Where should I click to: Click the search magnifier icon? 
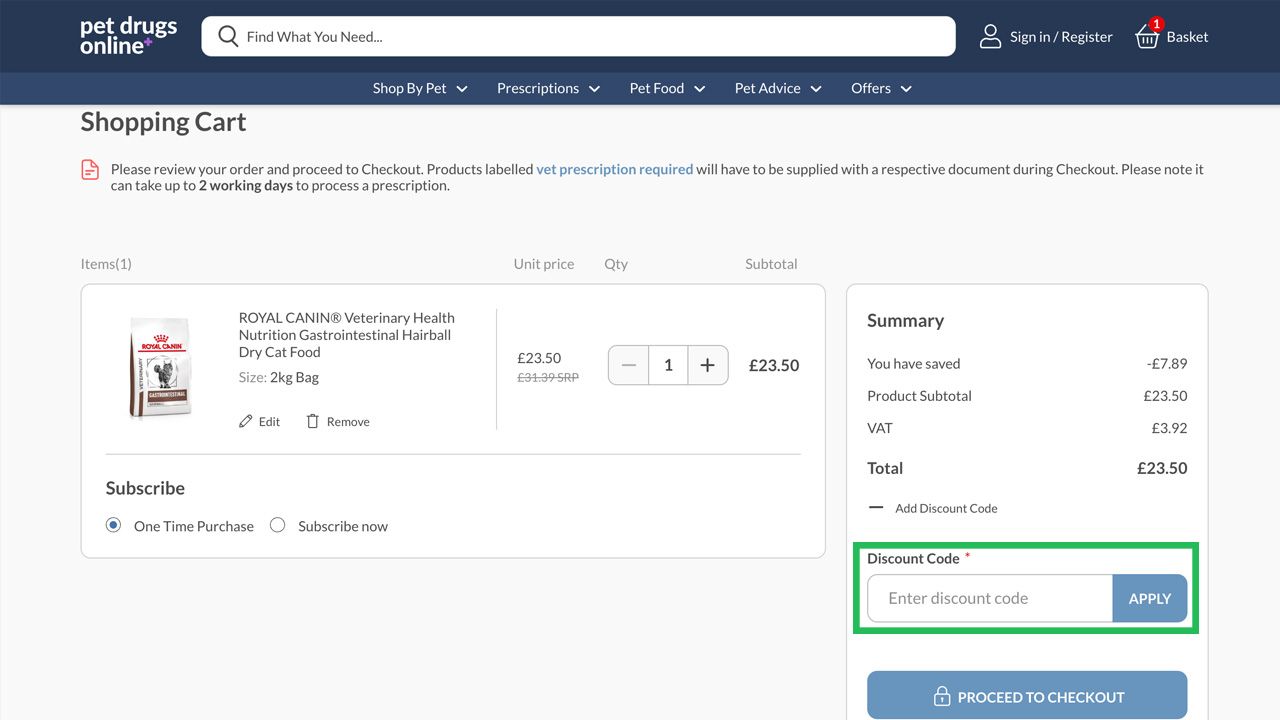pyautogui.click(x=228, y=37)
